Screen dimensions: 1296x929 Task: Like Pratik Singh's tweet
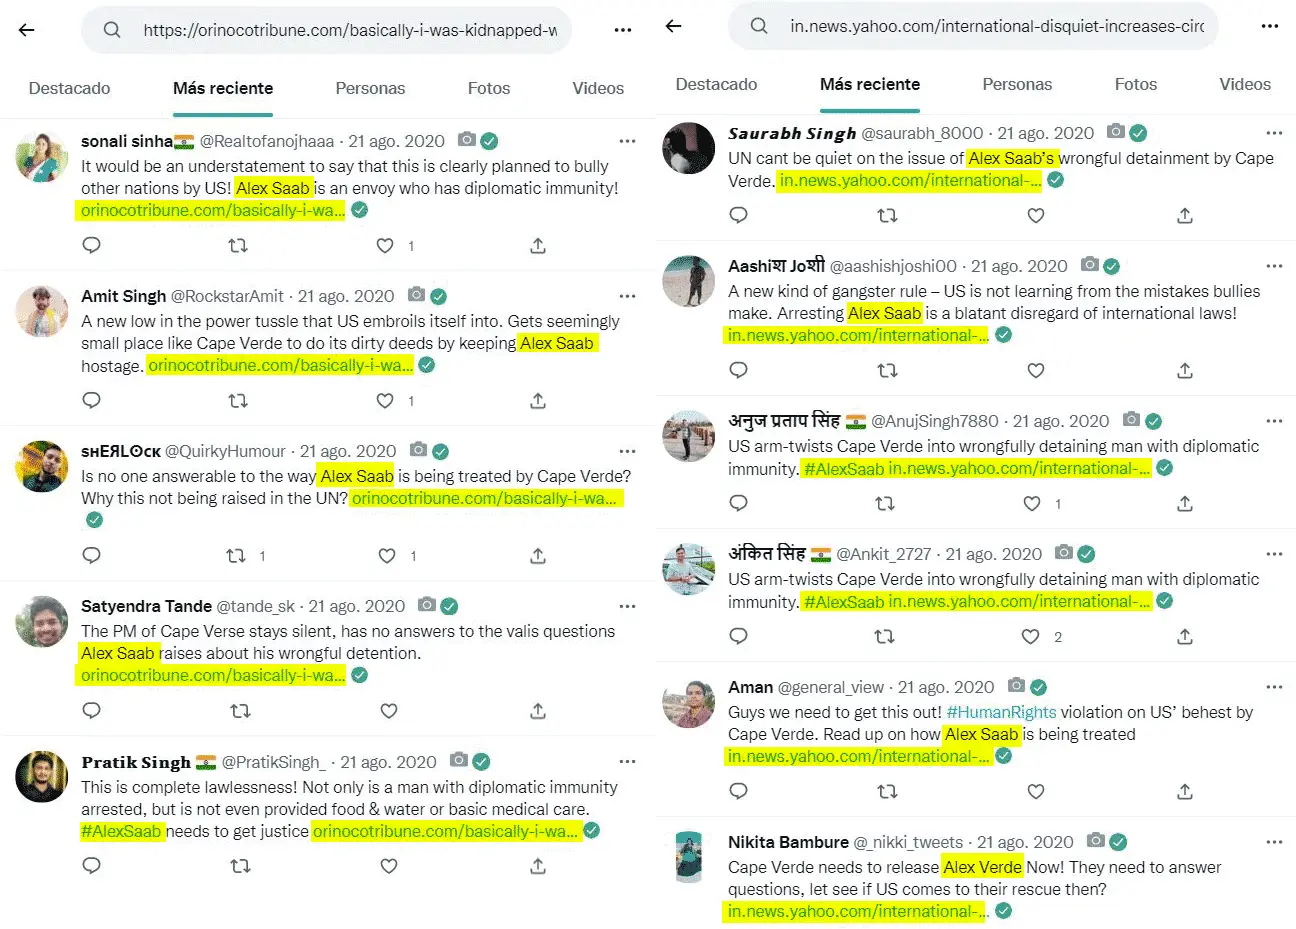(389, 866)
